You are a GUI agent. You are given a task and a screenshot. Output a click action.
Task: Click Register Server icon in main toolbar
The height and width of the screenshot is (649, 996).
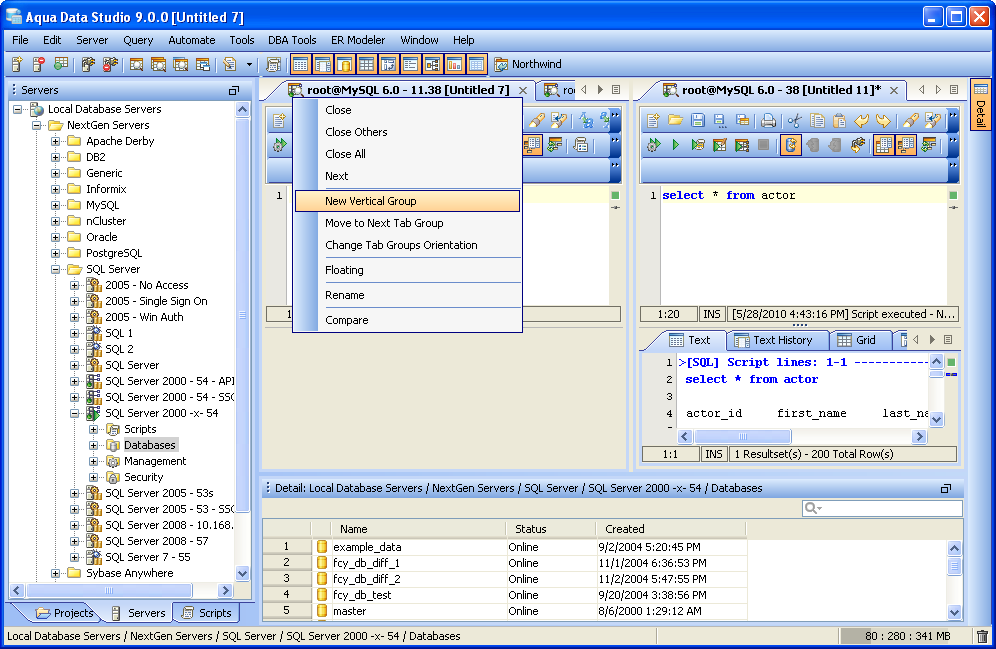click(17, 64)
